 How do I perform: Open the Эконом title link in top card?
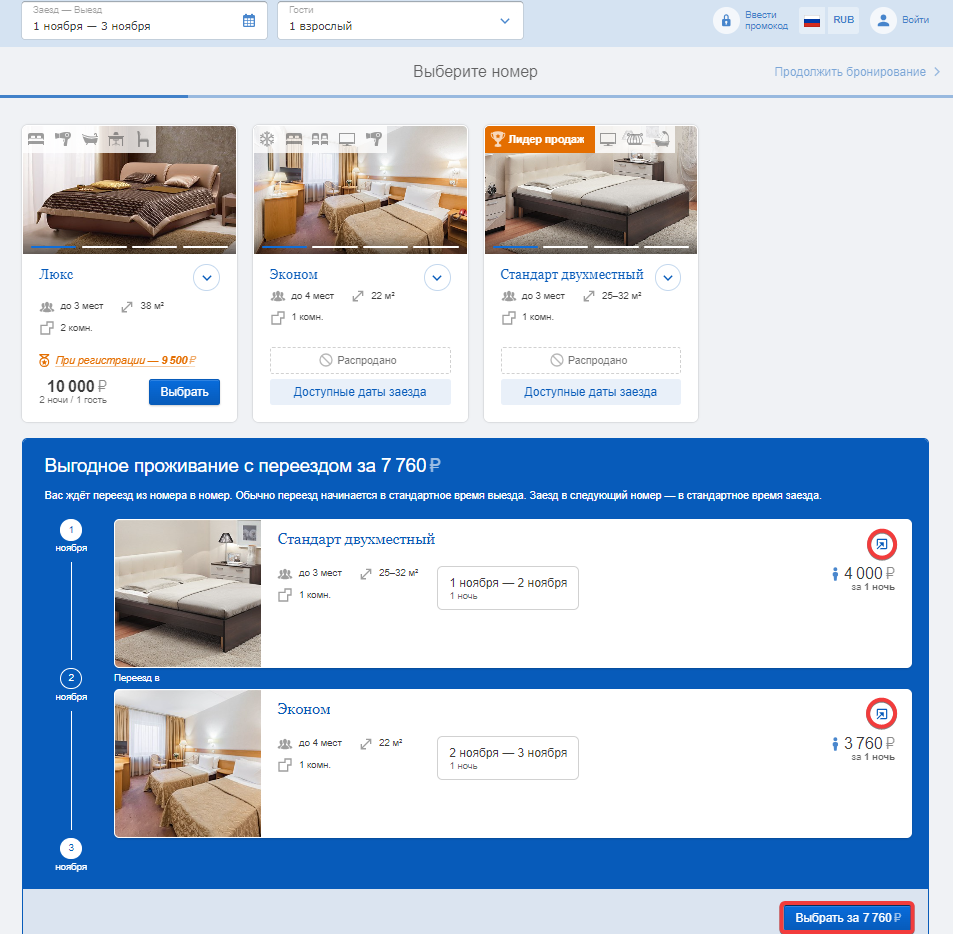[x=294, y=275]
